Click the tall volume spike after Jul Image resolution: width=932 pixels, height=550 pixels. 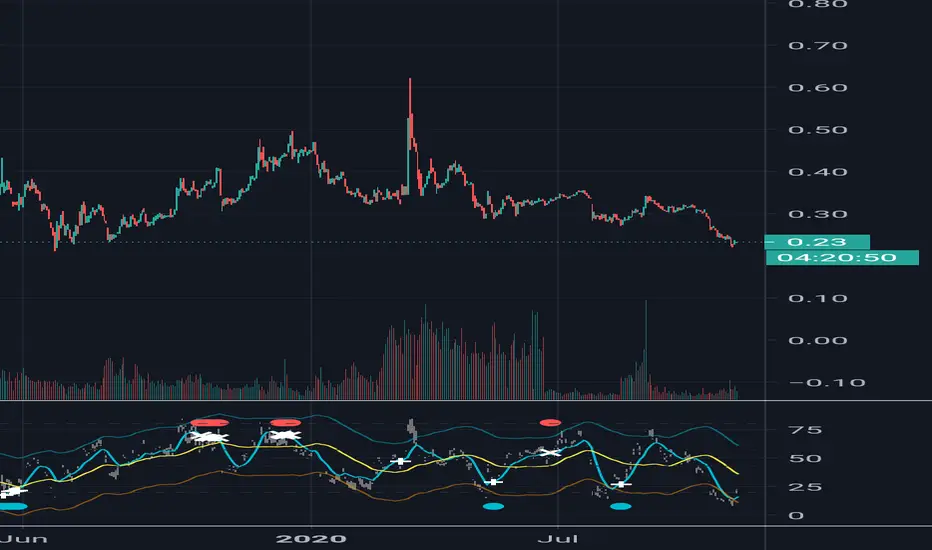pyautogui.click(x=646, y=350)
